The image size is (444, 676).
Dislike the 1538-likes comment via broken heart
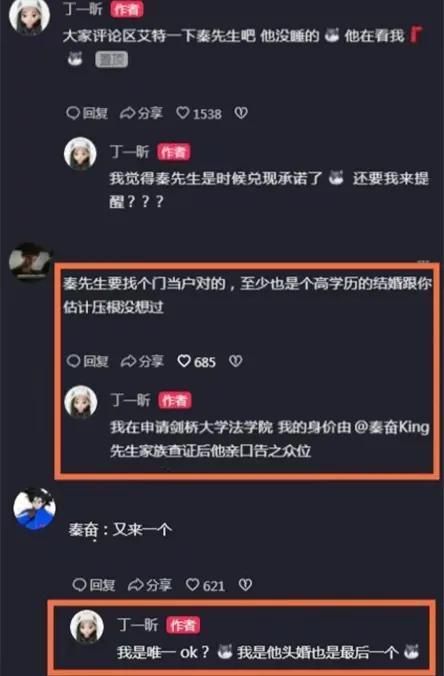point(241,113)
